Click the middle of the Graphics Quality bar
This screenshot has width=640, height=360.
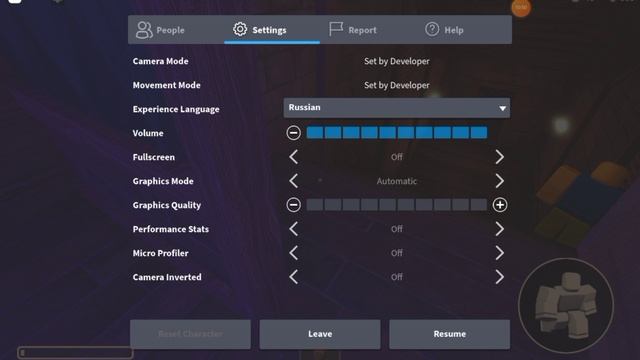(397, 205)
